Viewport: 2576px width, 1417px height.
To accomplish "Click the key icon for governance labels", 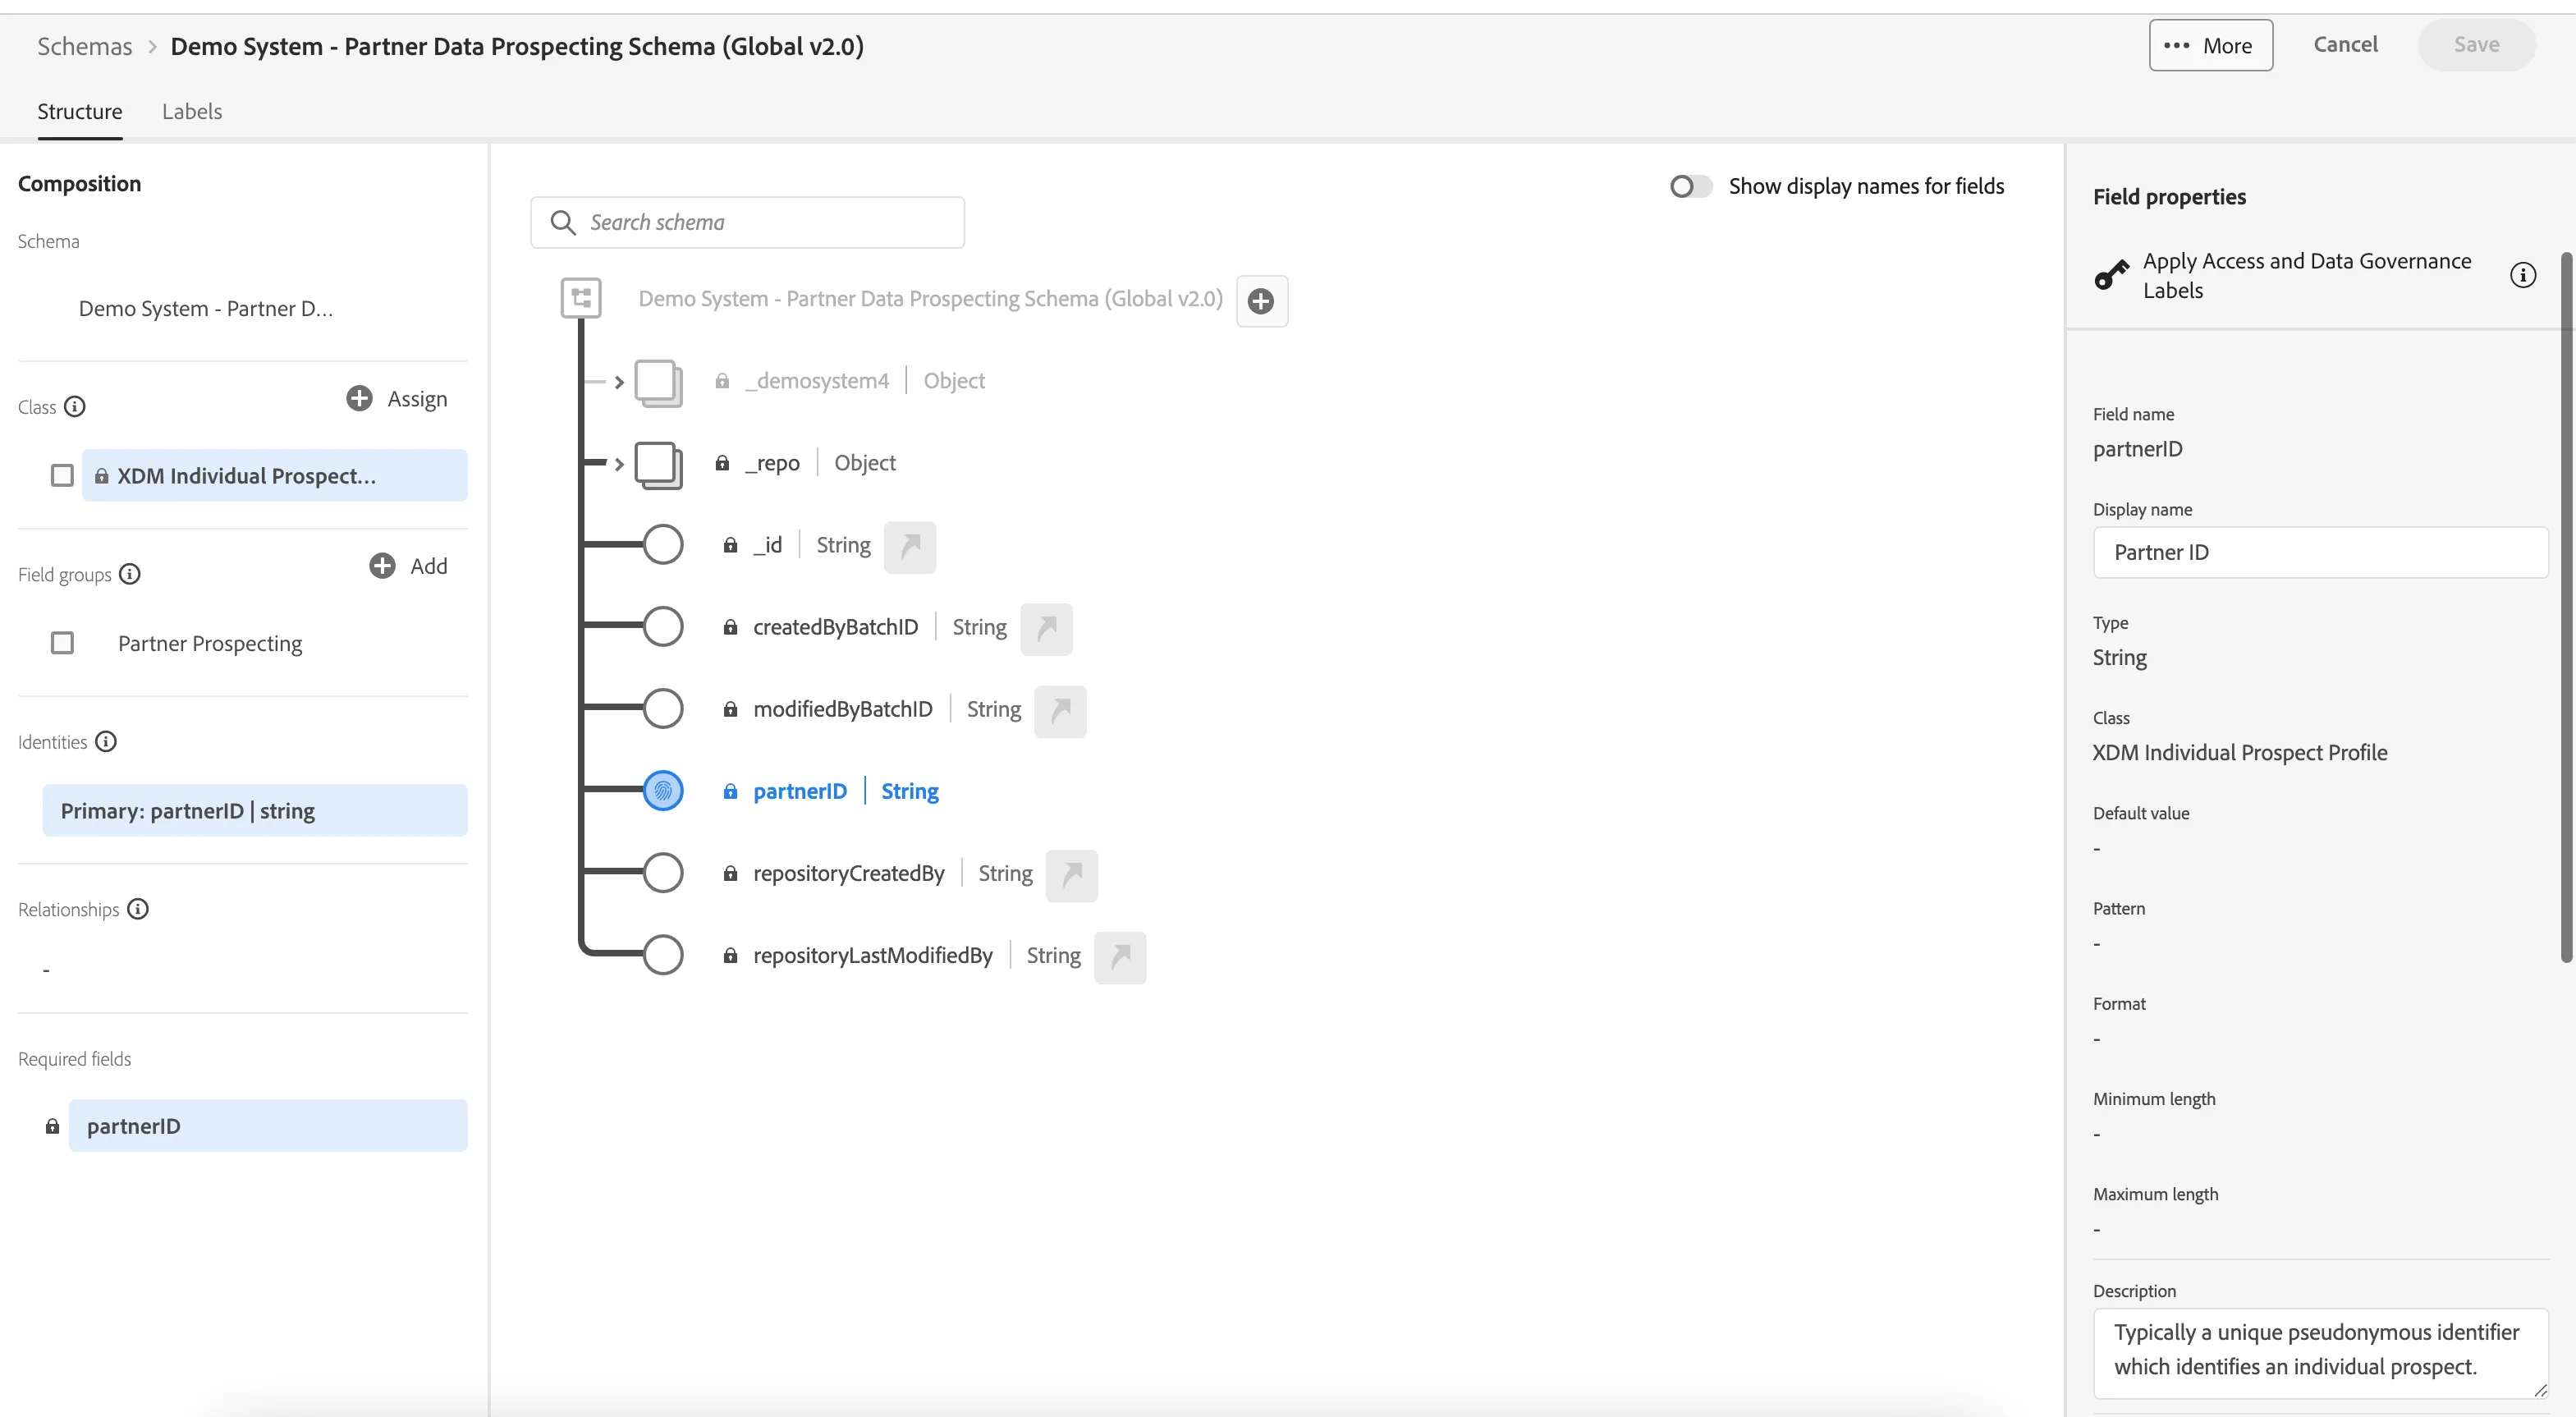I will pos(2111,274).
